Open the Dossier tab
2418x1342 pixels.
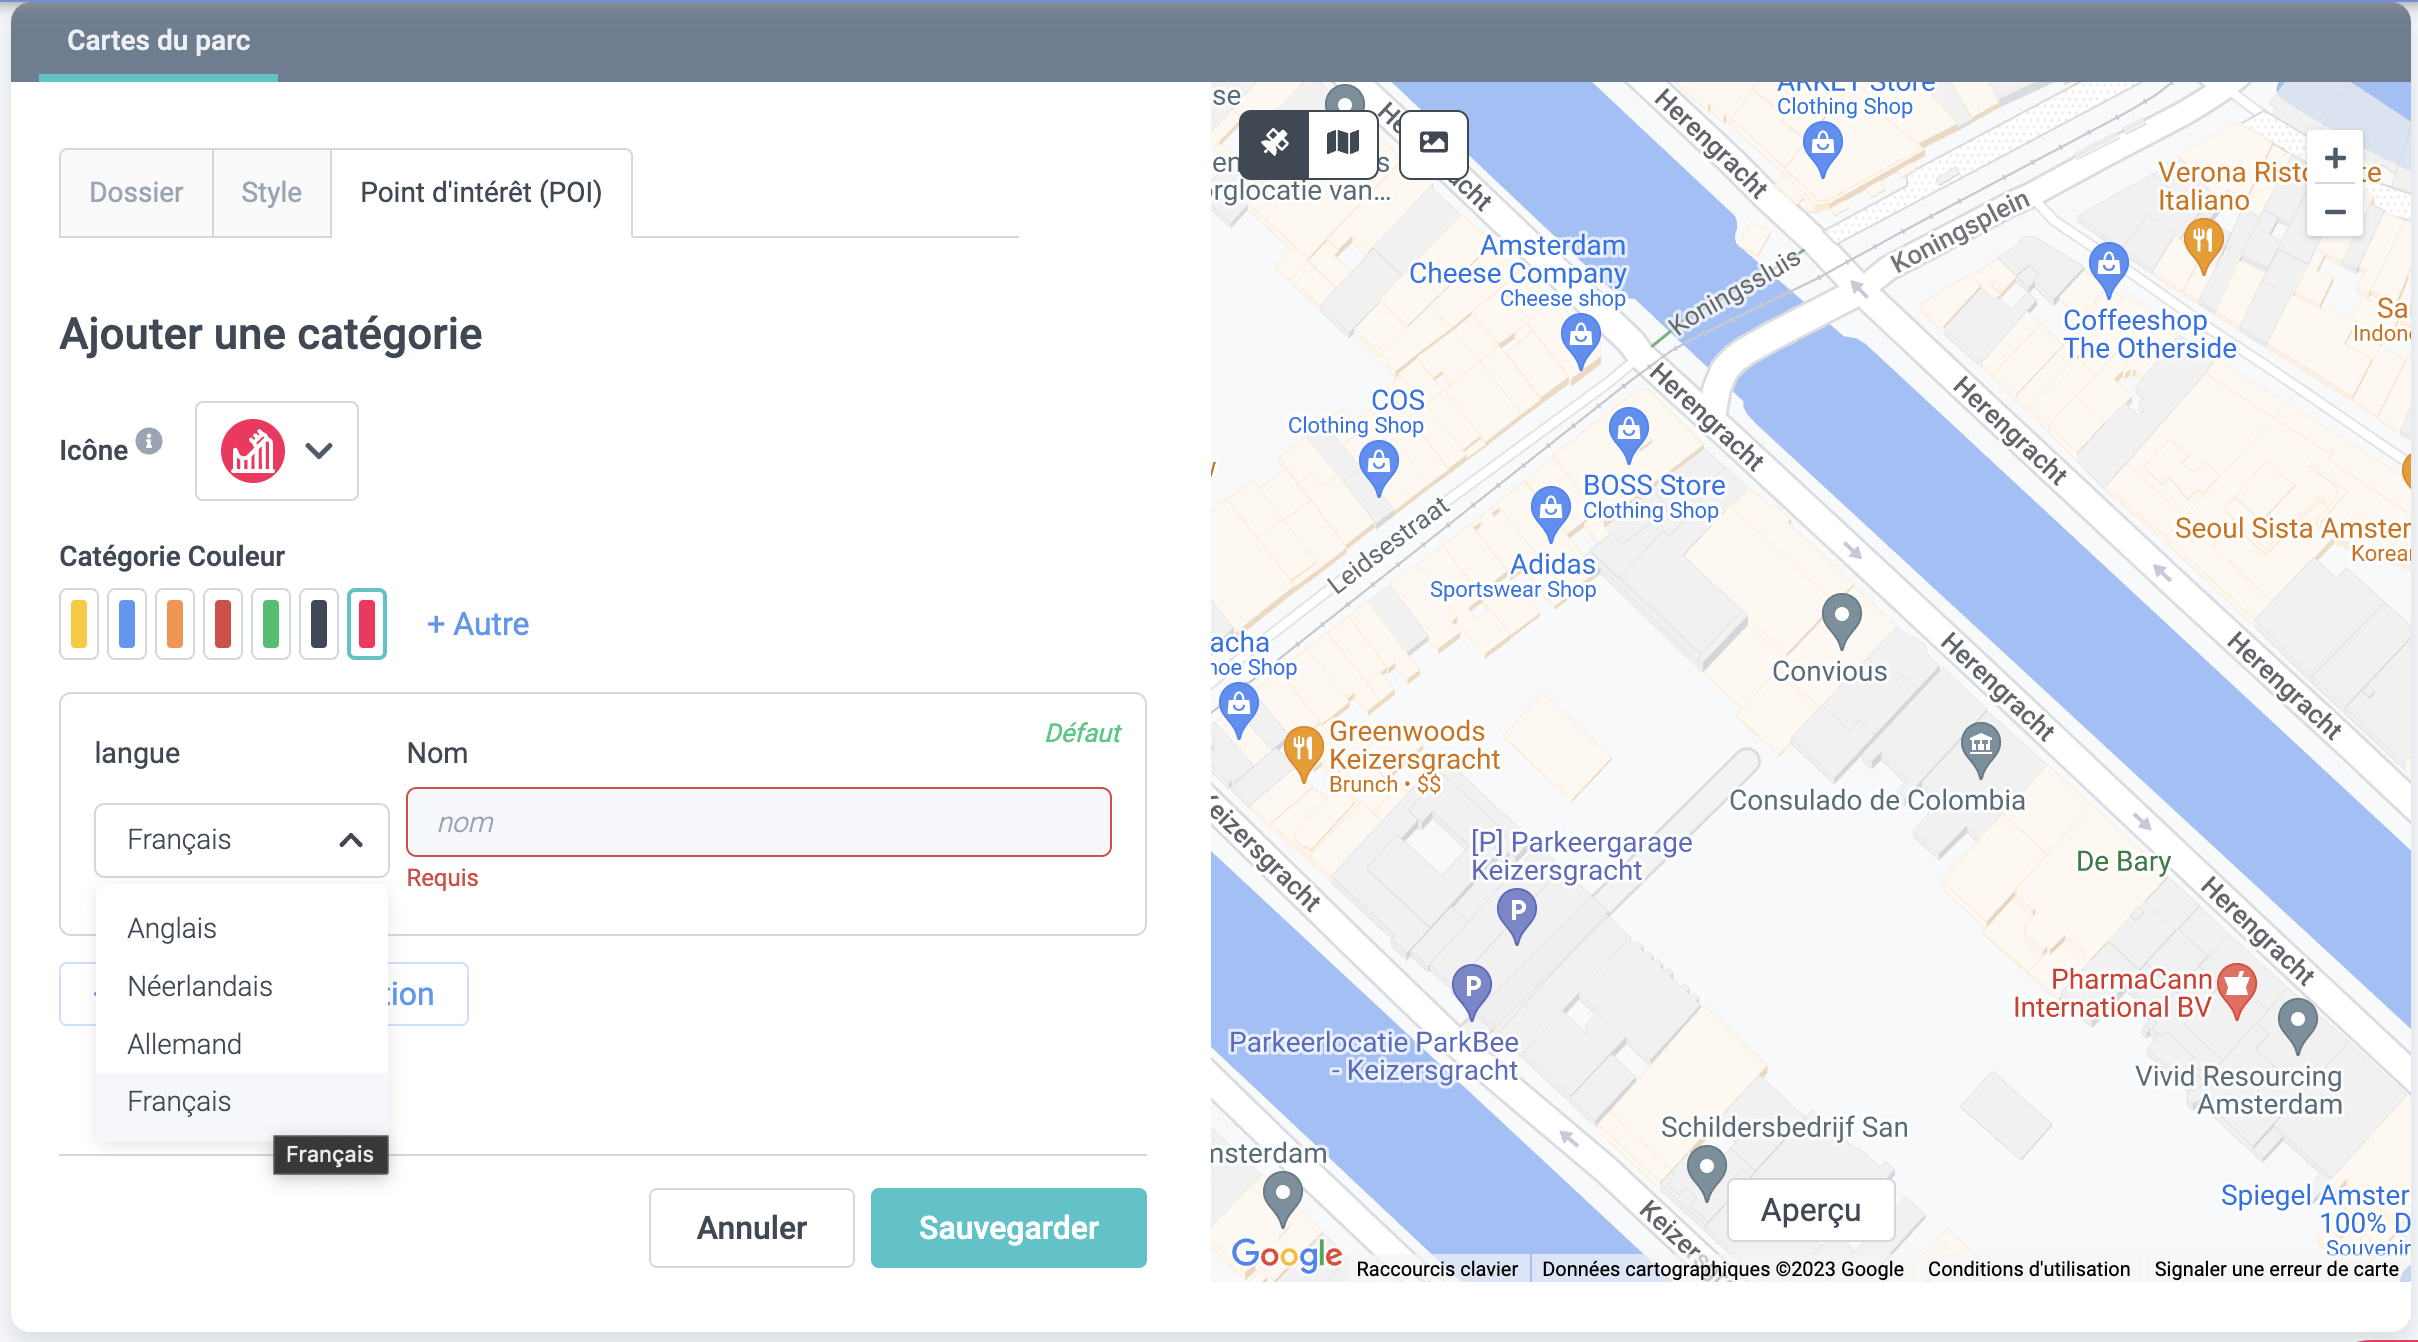point(136,192)
